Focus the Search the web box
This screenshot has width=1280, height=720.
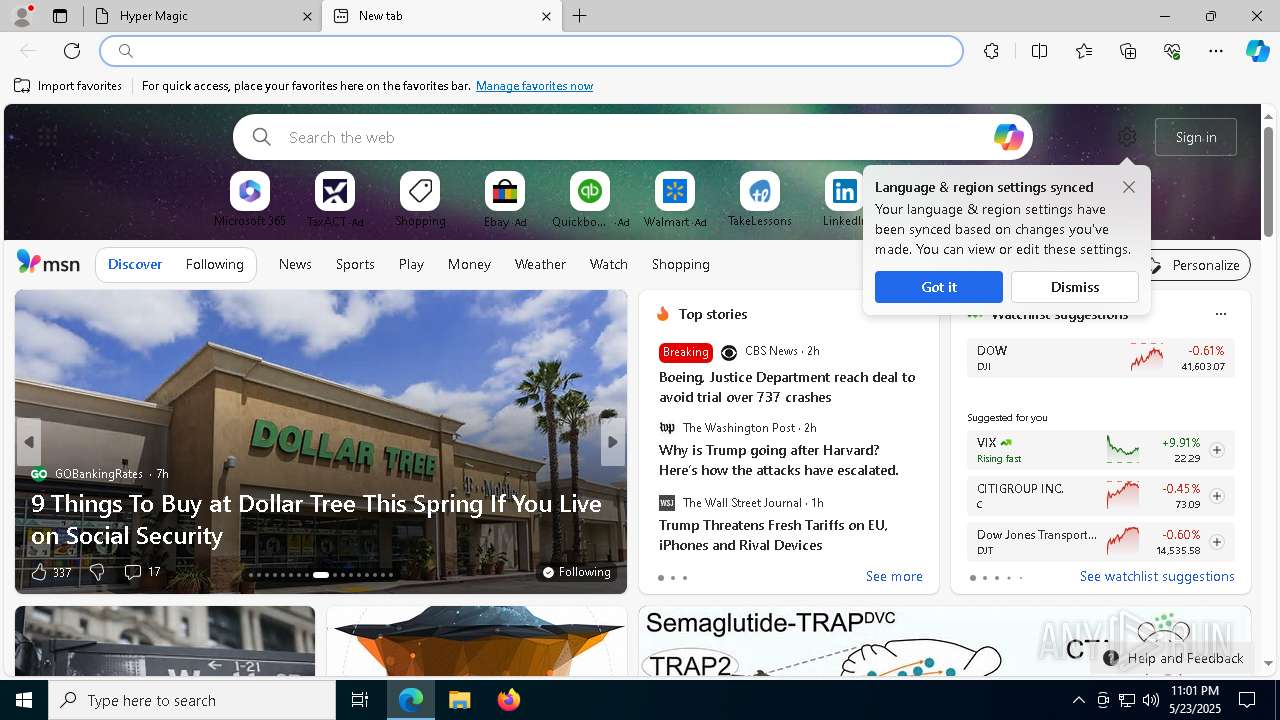point(633,137)
